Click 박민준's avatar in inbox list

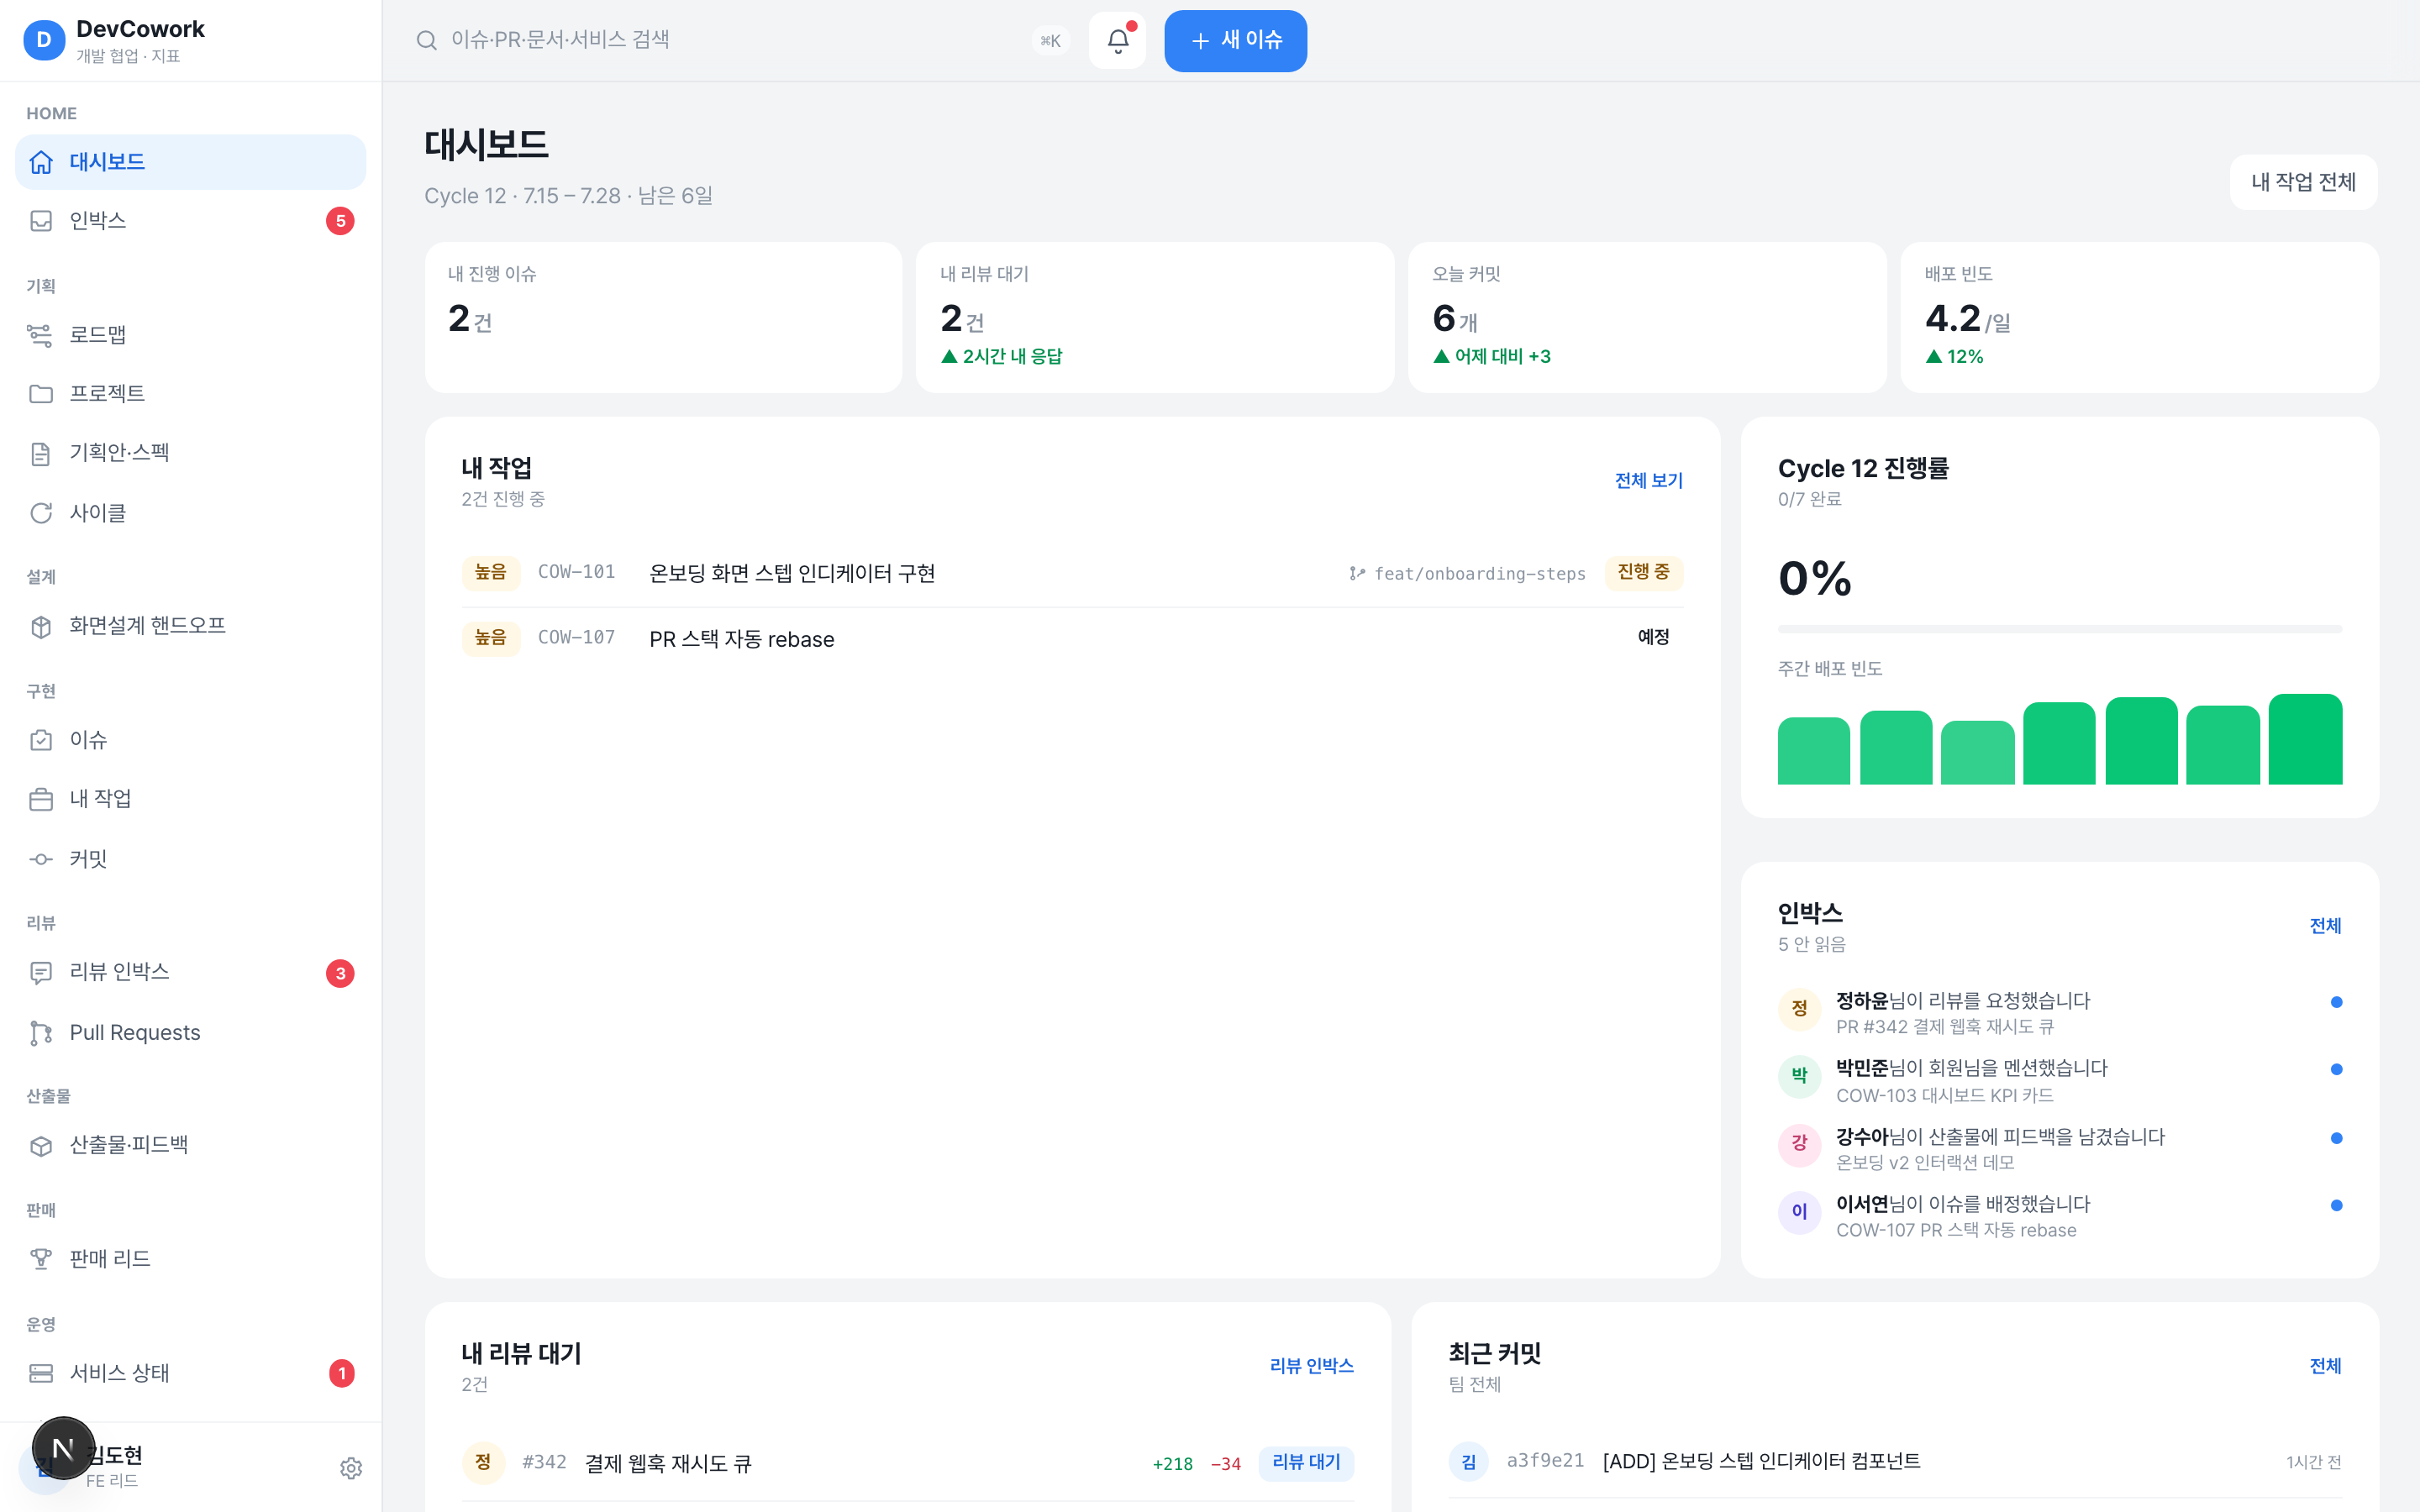[x=1799, y=1076]
